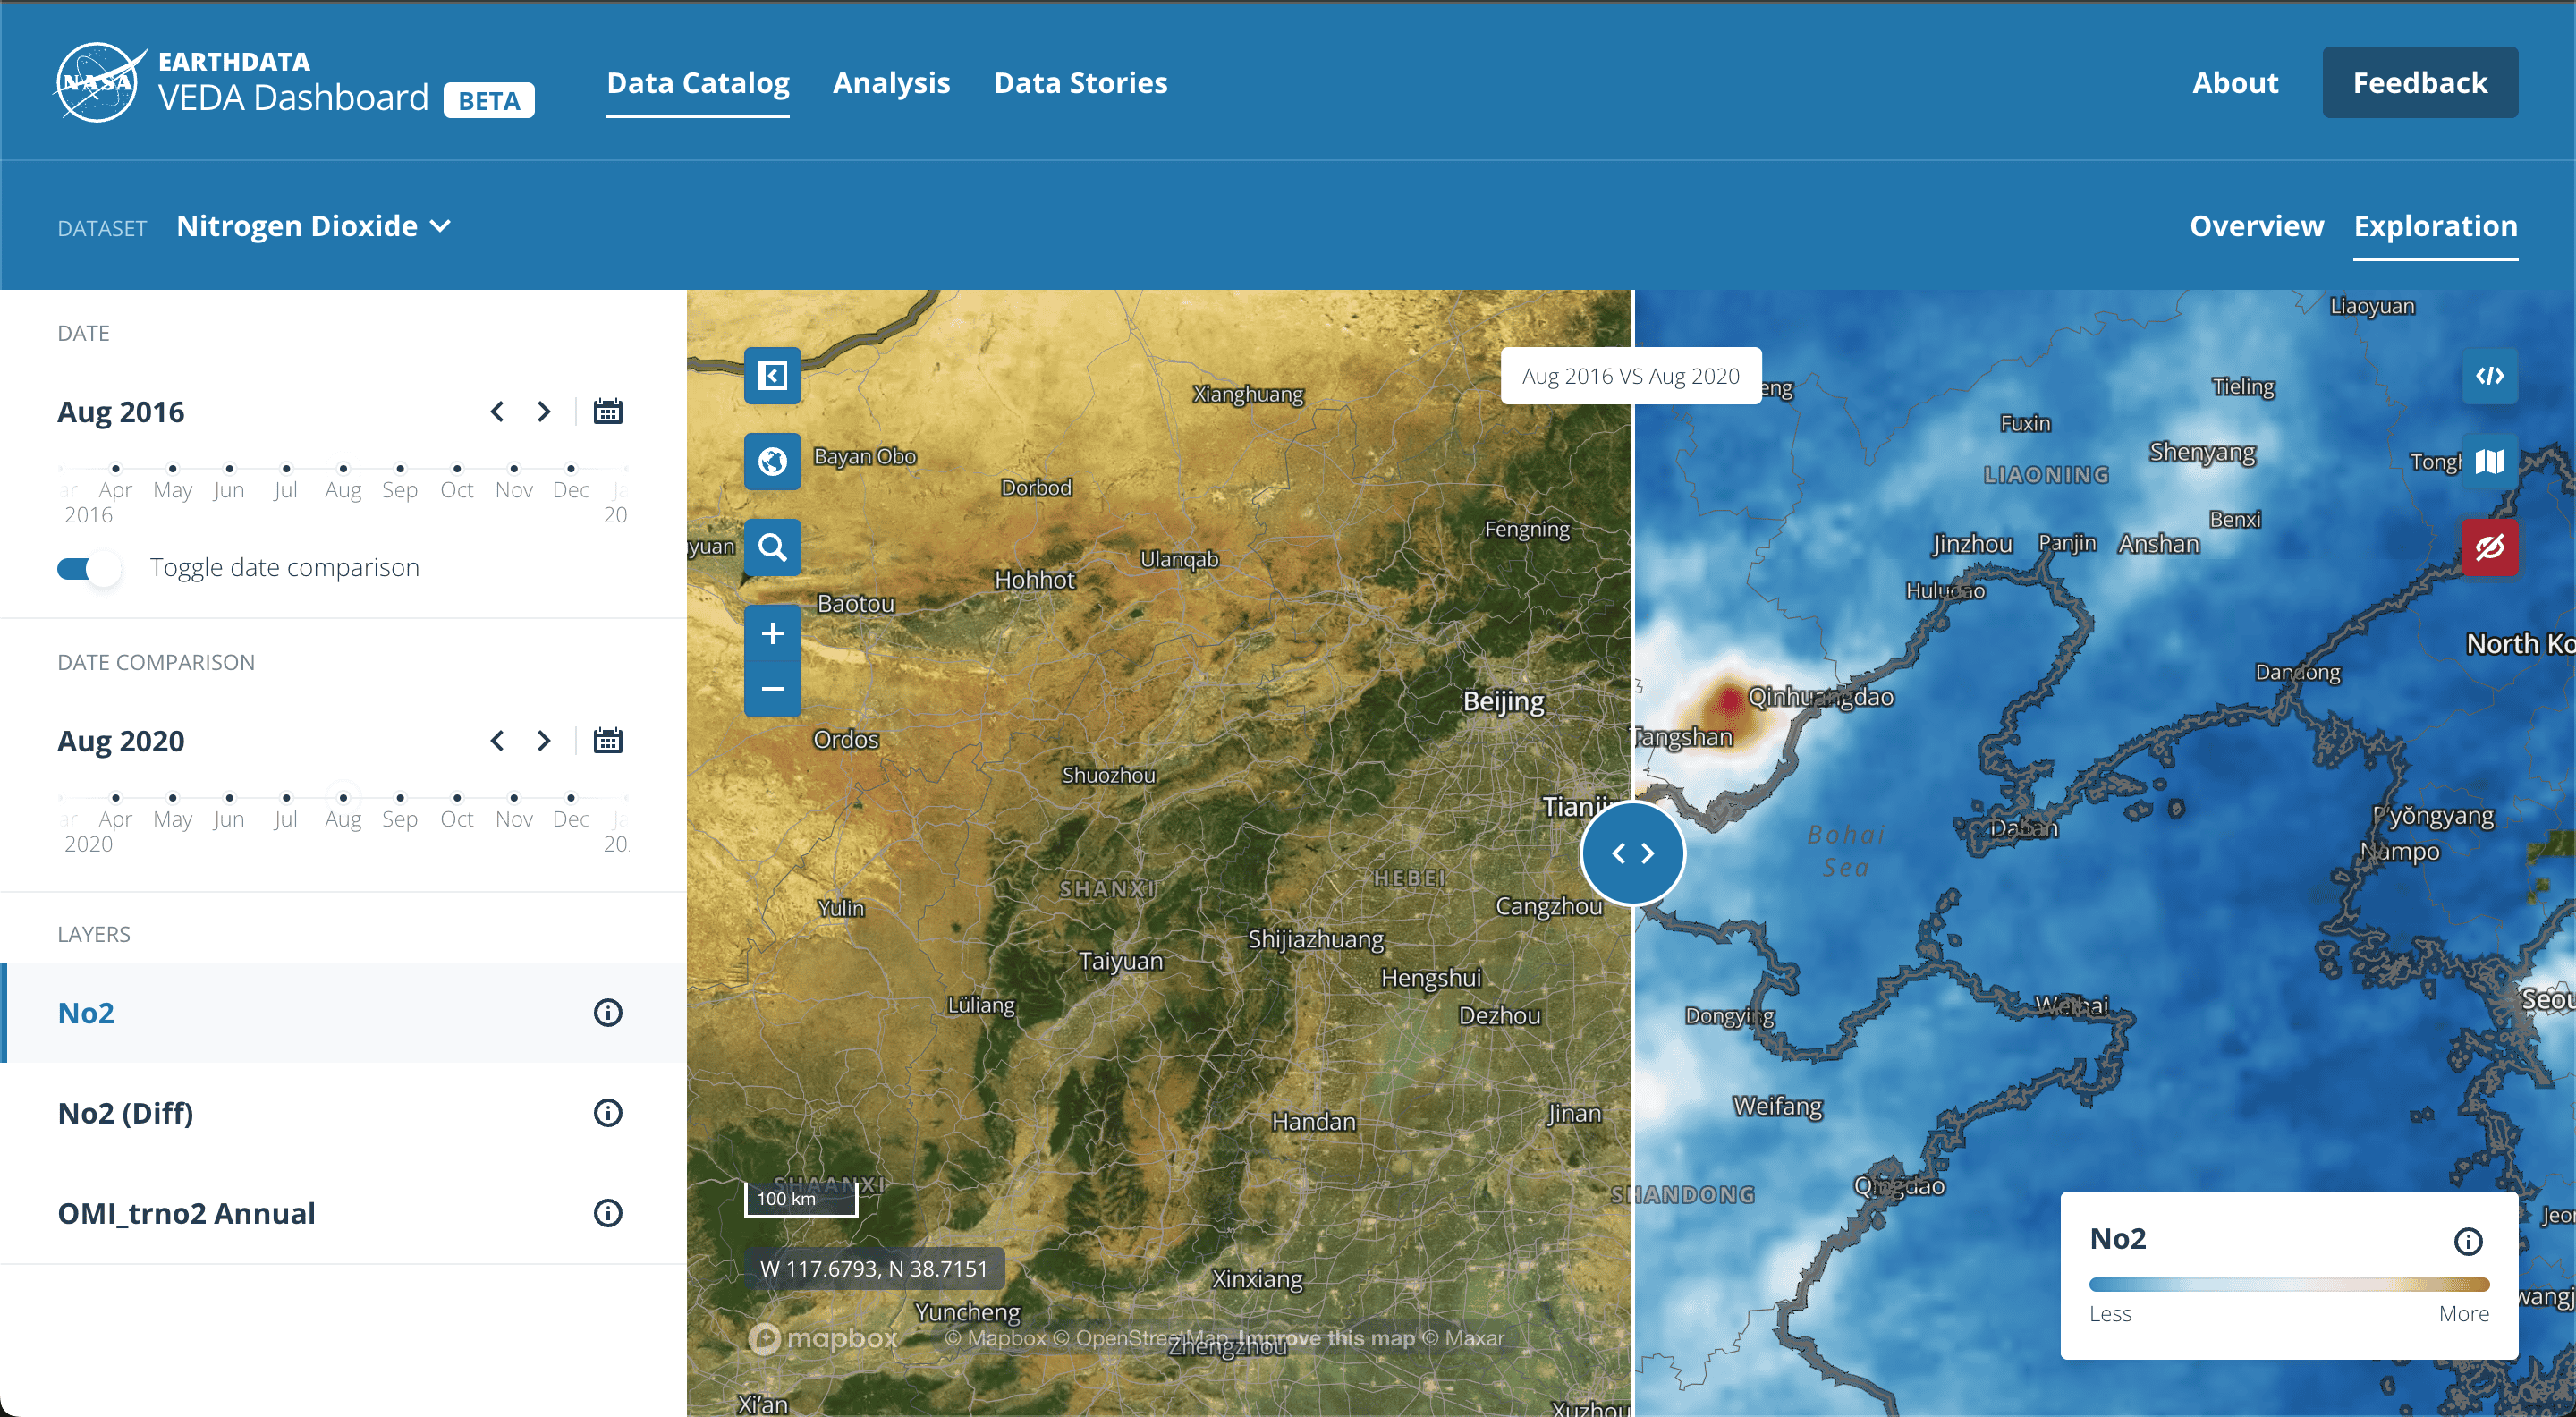Go to previous month before Aug 2020
The image size is (2576, 1417).
pyautogui.click(x=497, y=740)
